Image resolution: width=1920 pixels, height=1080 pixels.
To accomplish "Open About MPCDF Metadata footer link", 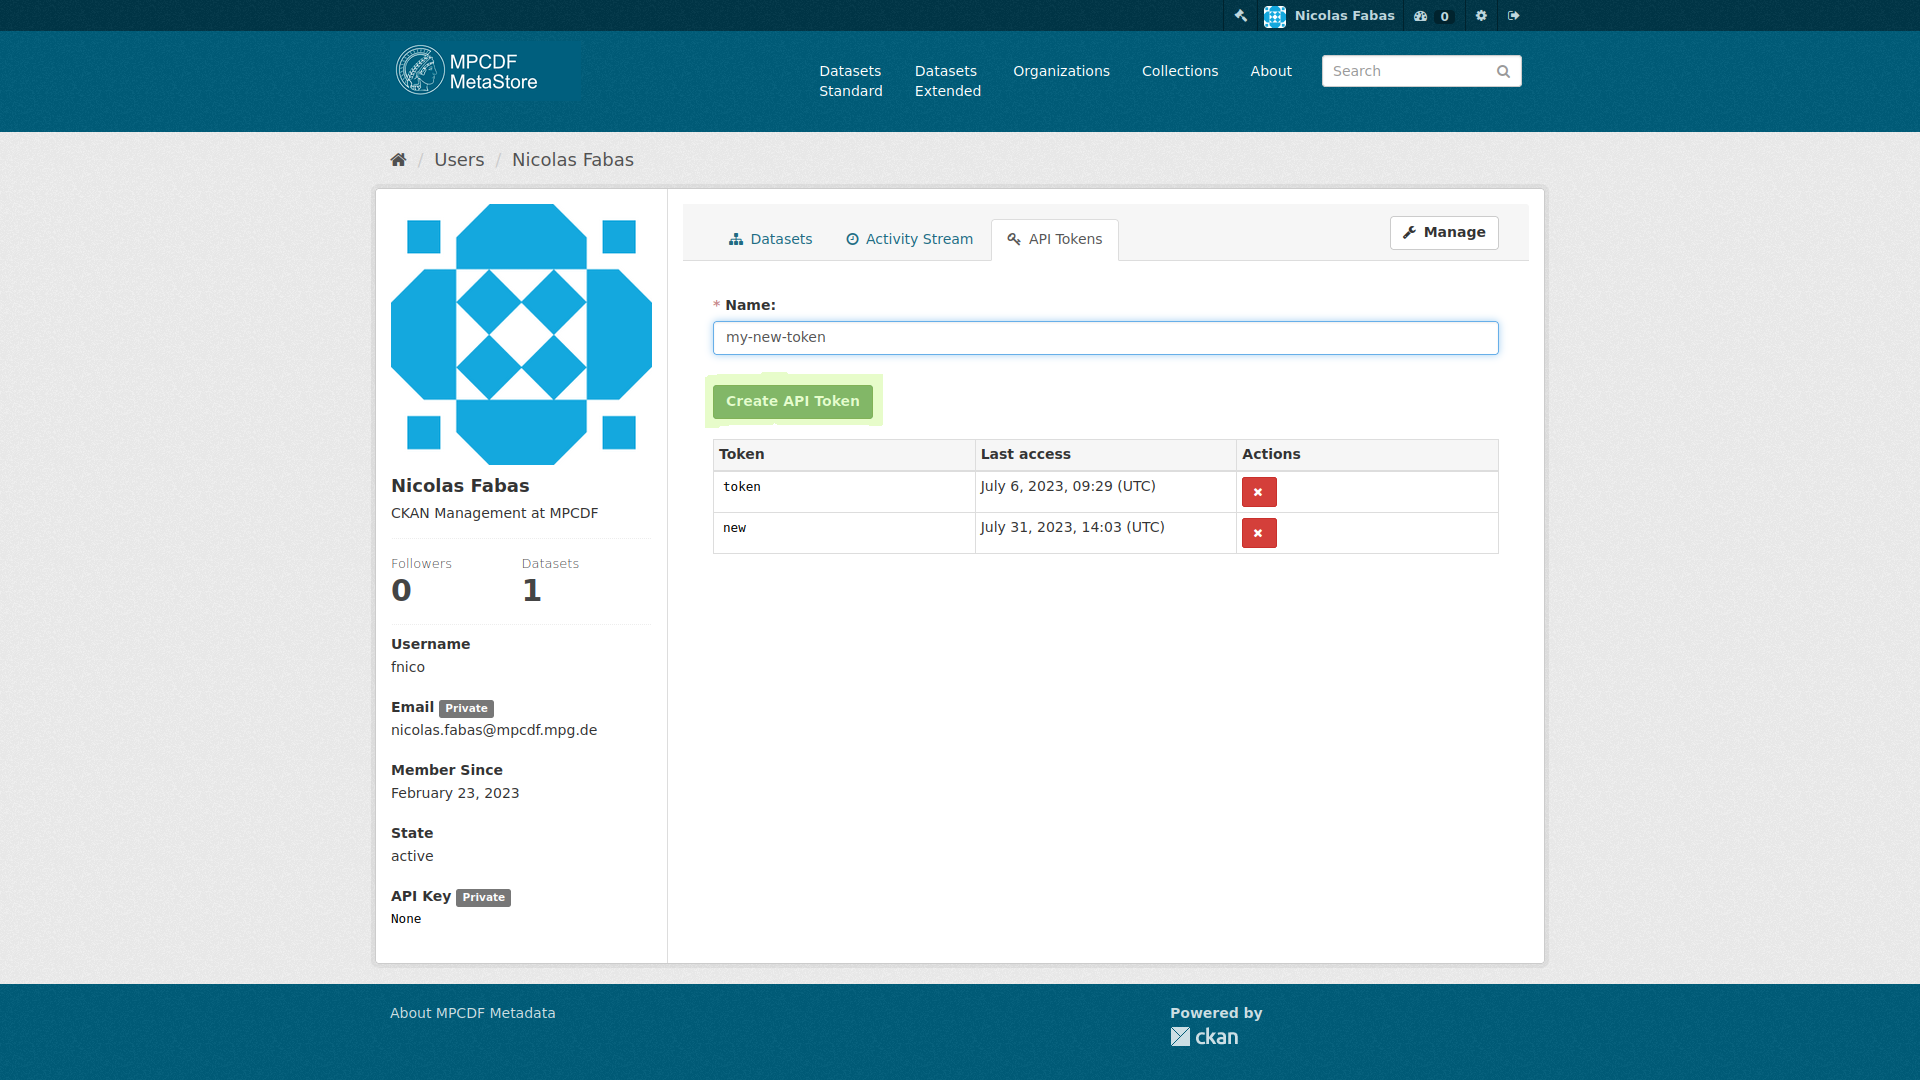I will click(473, 1013).
